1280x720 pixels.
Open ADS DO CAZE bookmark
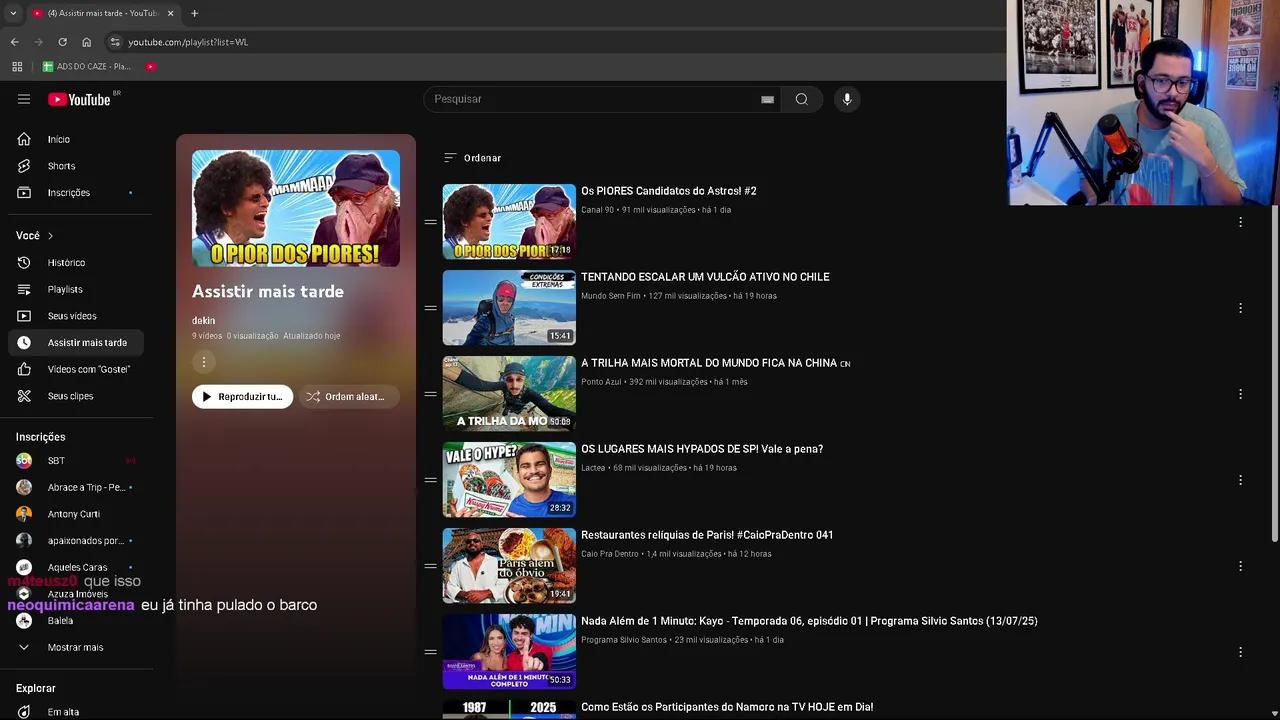pyautogui.click(x=87, y=67)
